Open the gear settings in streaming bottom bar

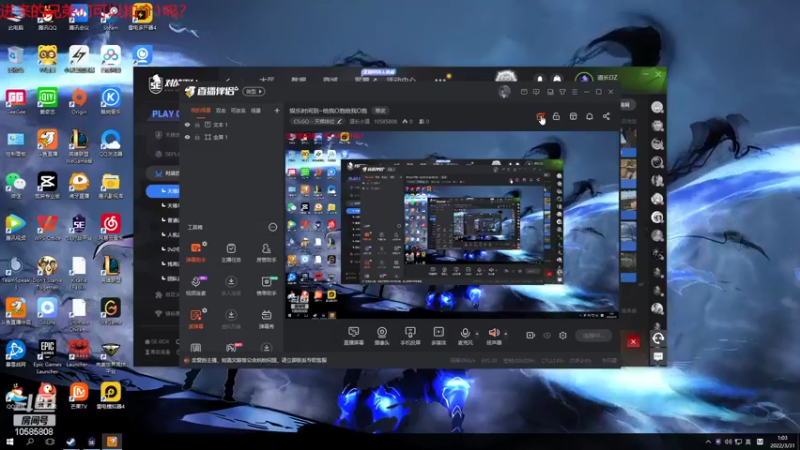point(563,335)
